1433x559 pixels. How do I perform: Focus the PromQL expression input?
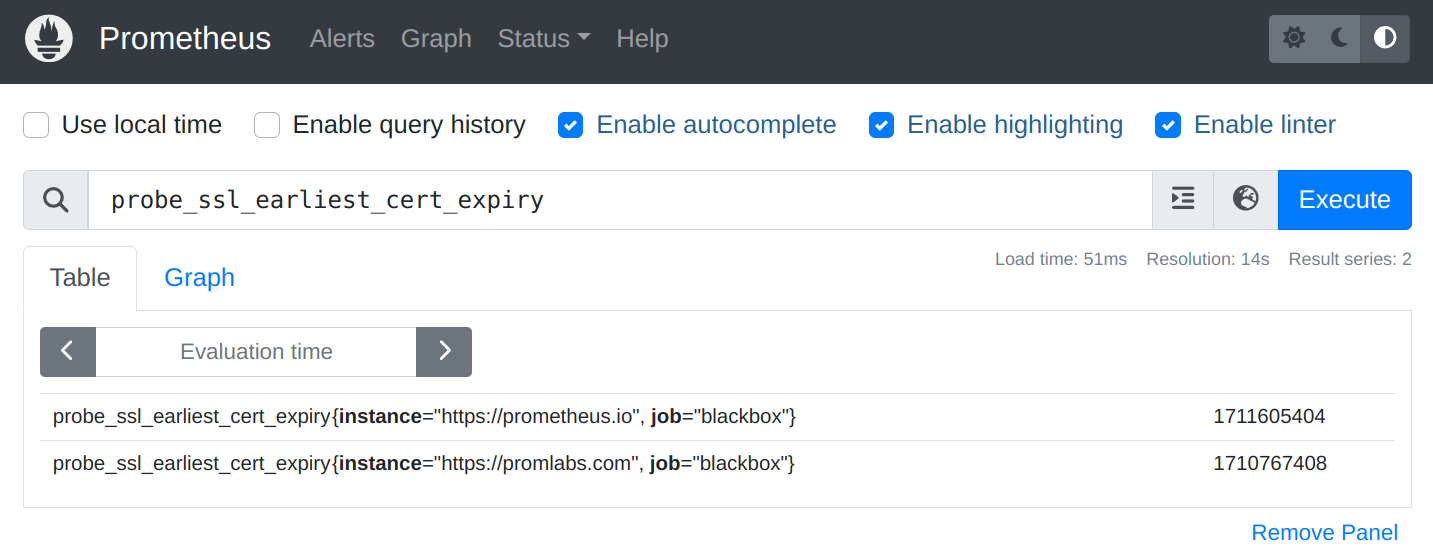tap(620, 200)
